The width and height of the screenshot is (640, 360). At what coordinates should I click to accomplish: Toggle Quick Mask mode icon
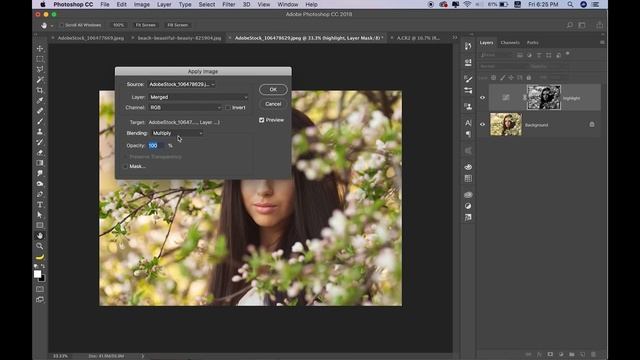[x=40, y=289]
